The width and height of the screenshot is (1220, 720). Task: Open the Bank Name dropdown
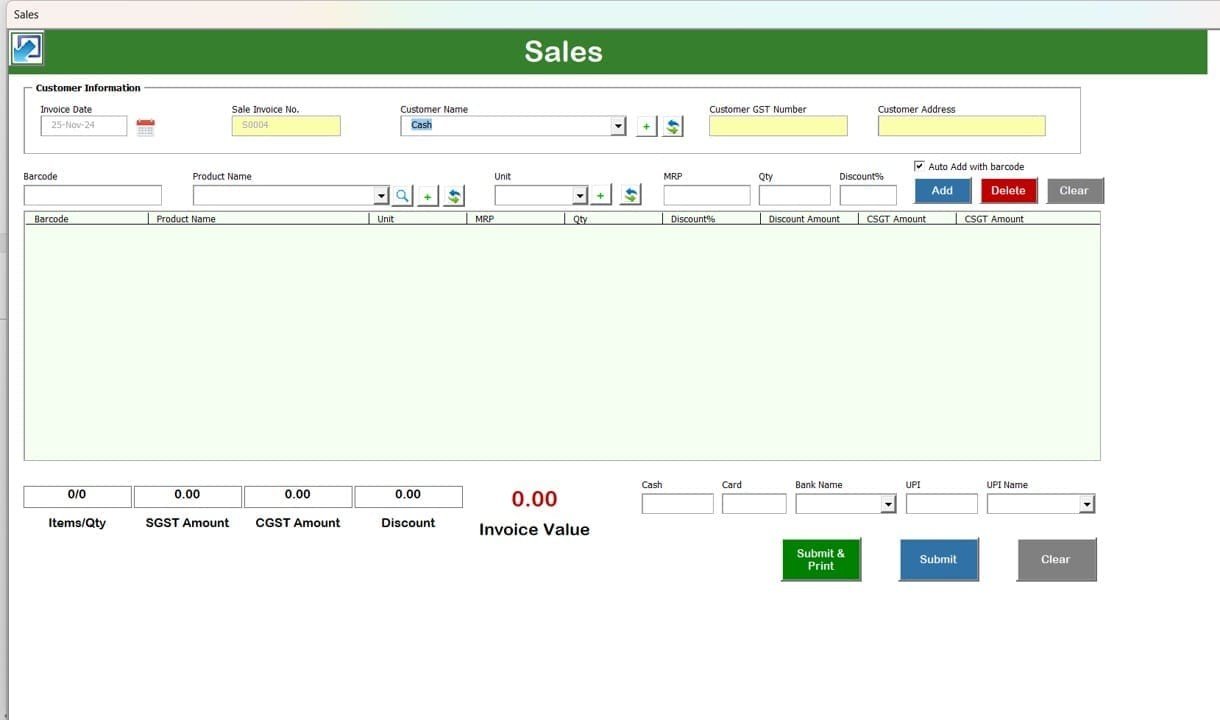(888, 504)
